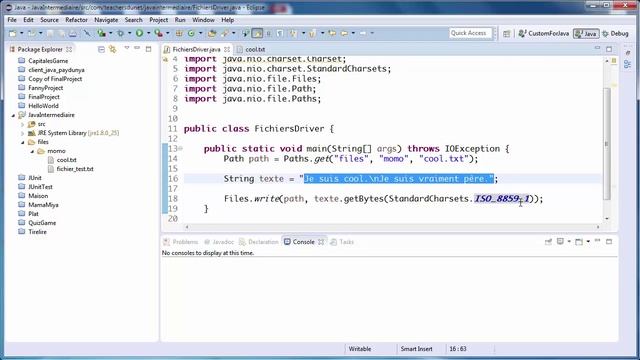Open the File menu
The width and height of the screenshot is (640, 360).
pos(12,20)
